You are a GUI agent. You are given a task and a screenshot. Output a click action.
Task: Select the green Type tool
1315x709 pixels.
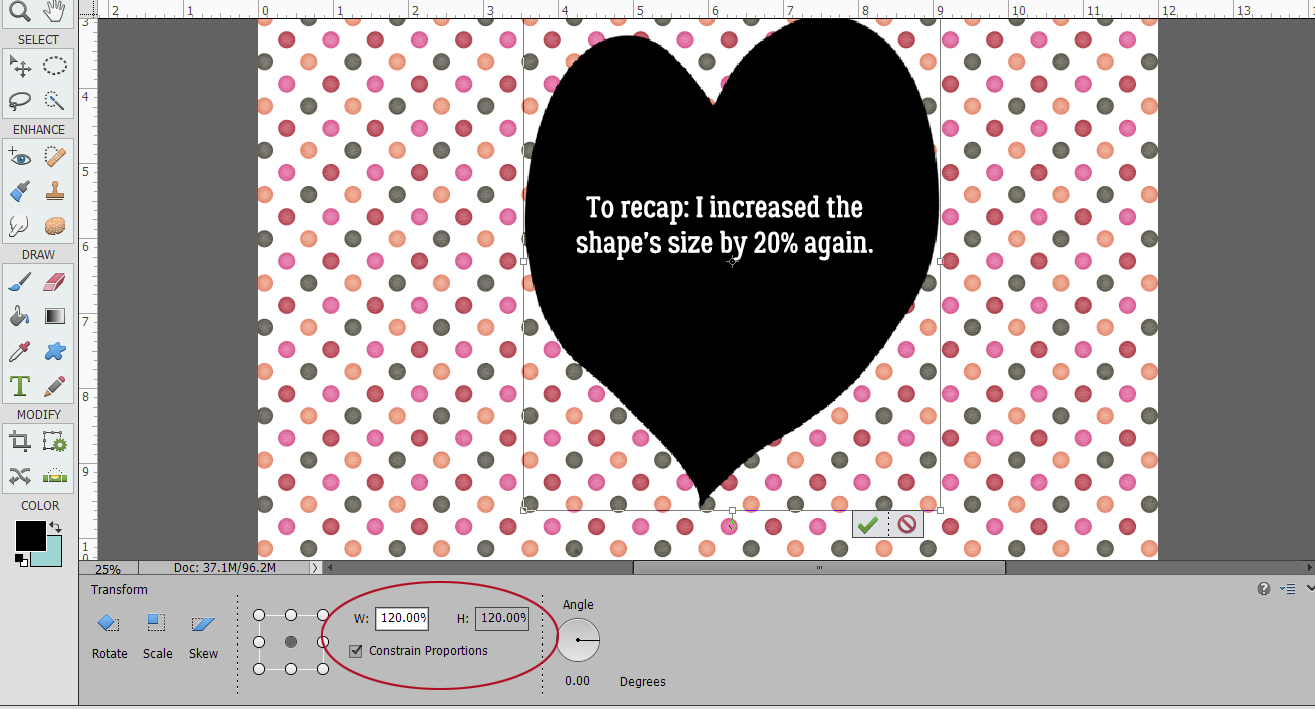click(19, 385)
